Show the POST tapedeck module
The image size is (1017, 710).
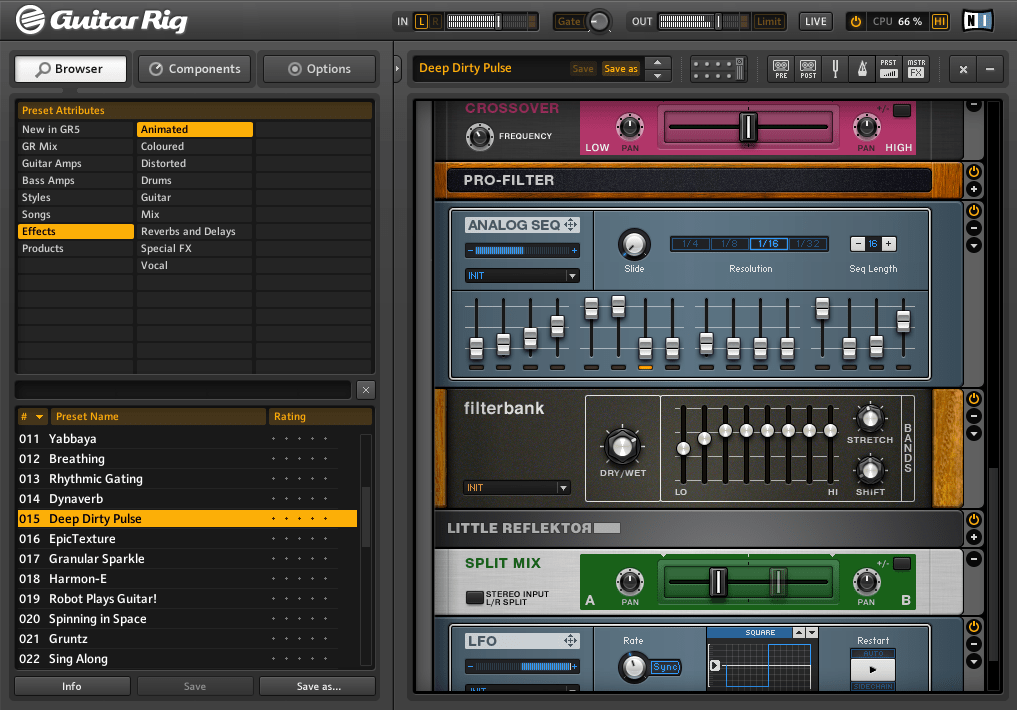coord(808,68)
